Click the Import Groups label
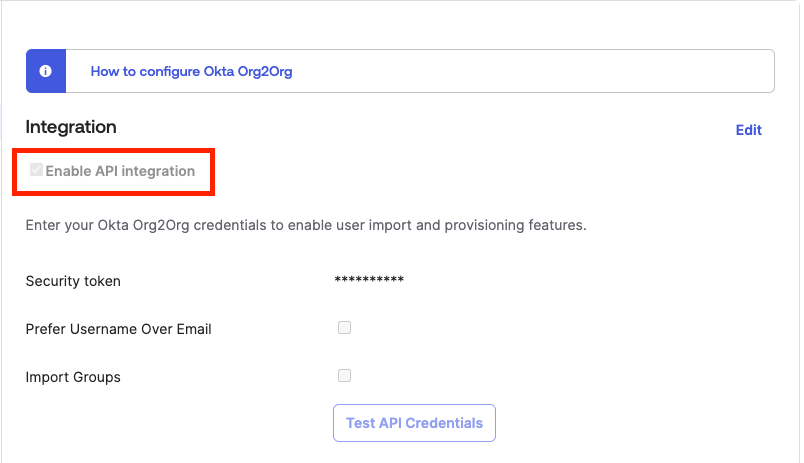 pos(73,377)
